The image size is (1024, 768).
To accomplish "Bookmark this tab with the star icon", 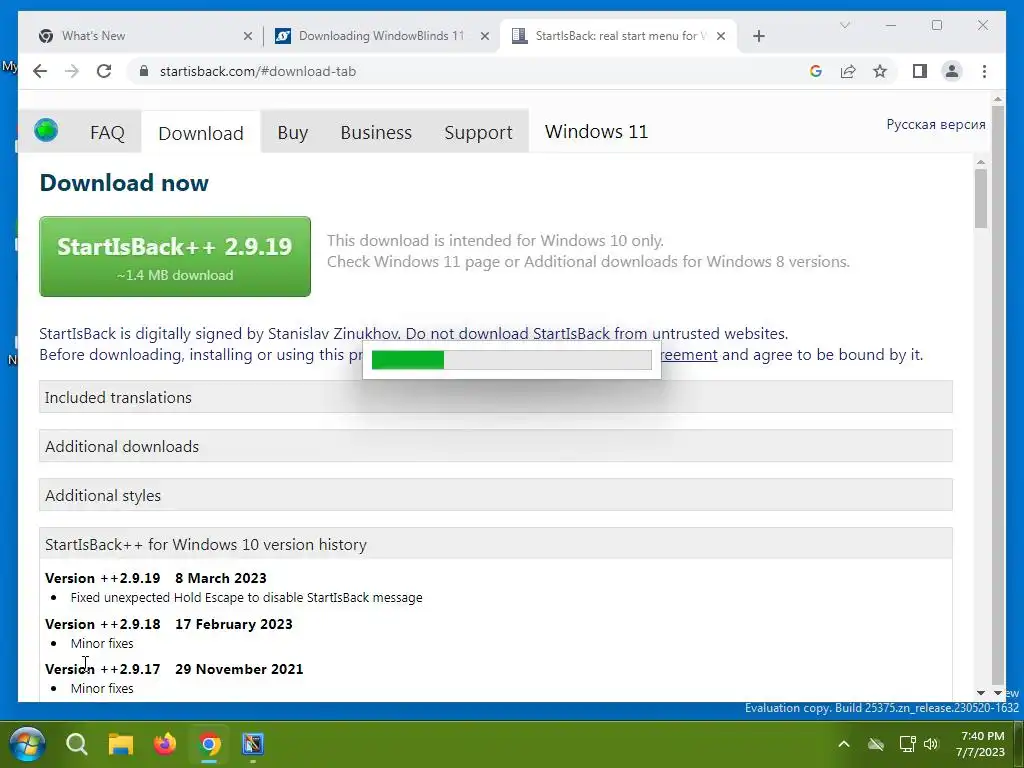I will point(880,71).
